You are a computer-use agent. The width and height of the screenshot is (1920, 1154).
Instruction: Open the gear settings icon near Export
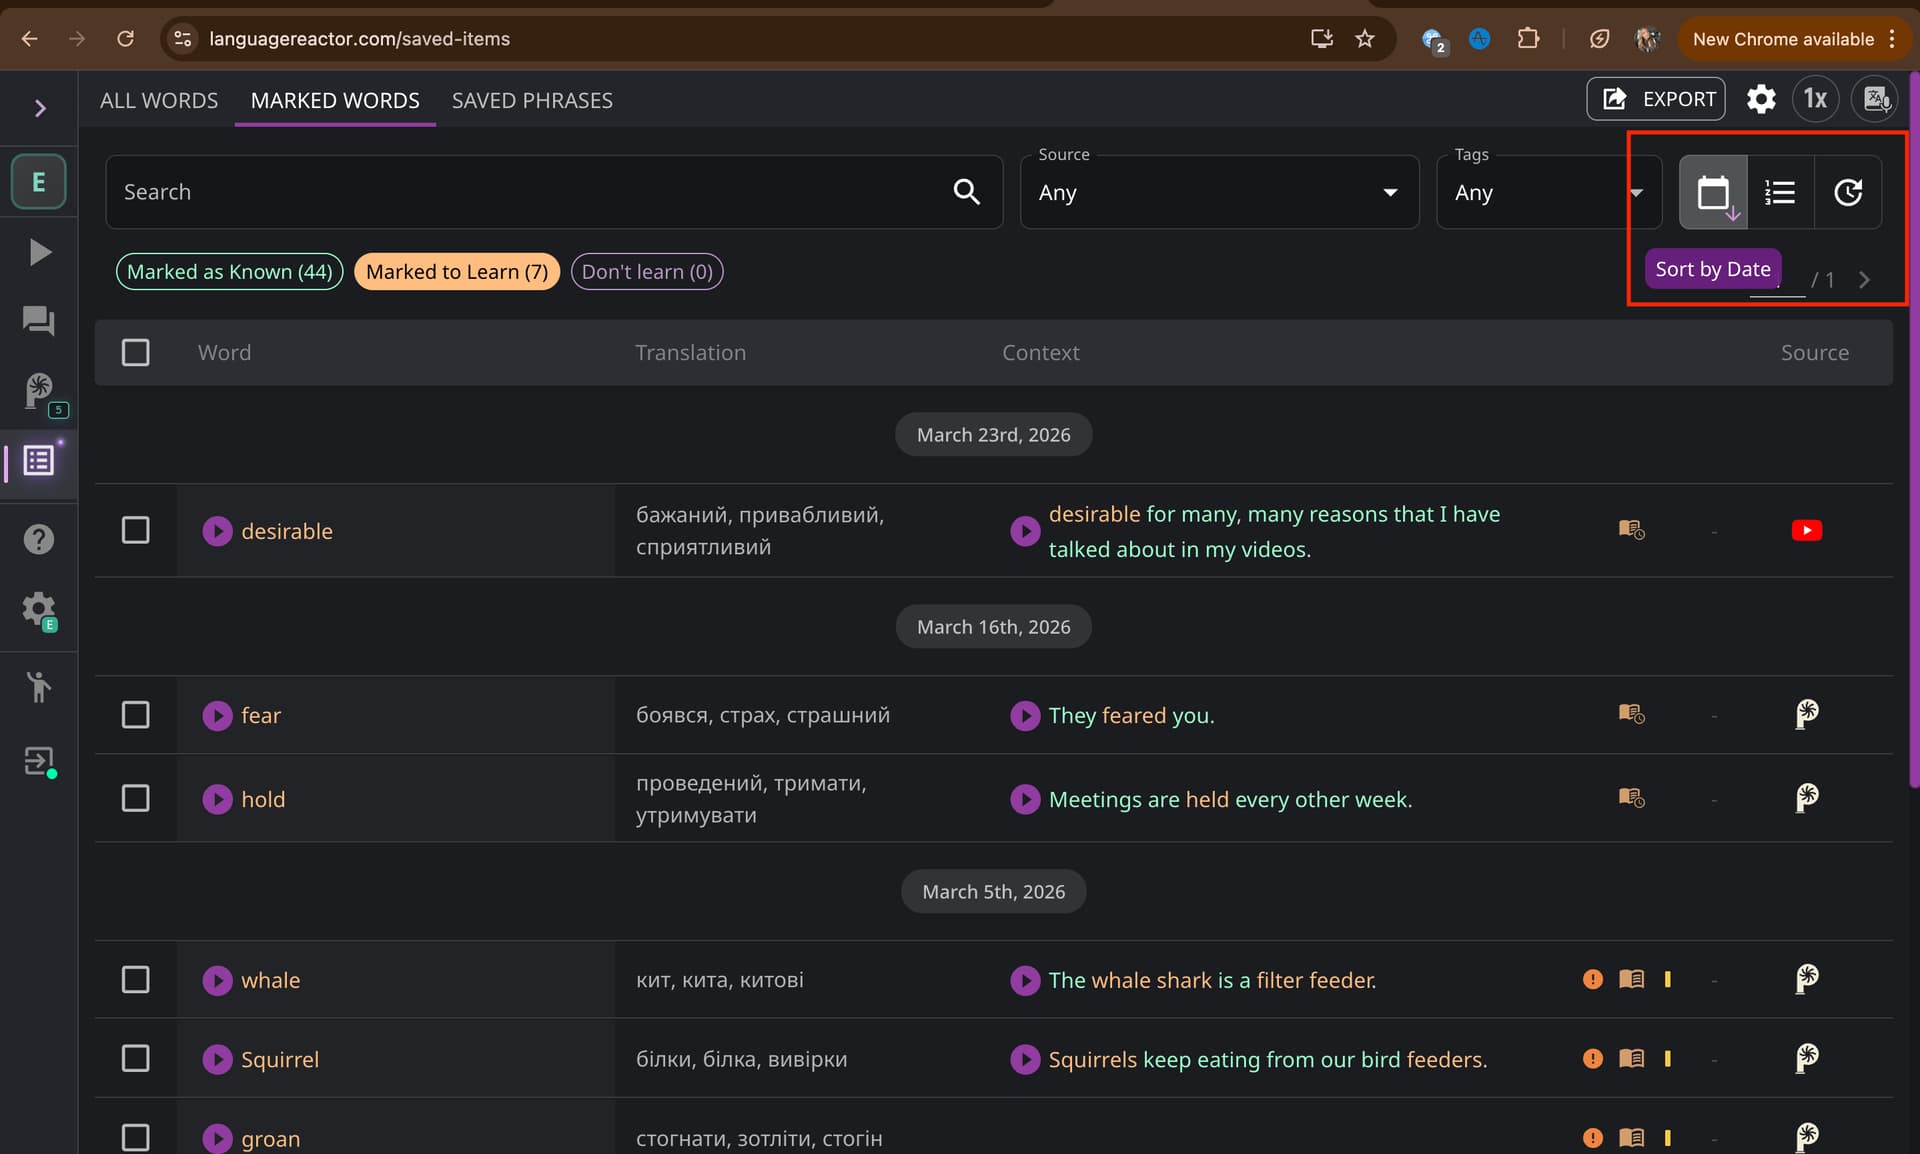click(1761, 99)
